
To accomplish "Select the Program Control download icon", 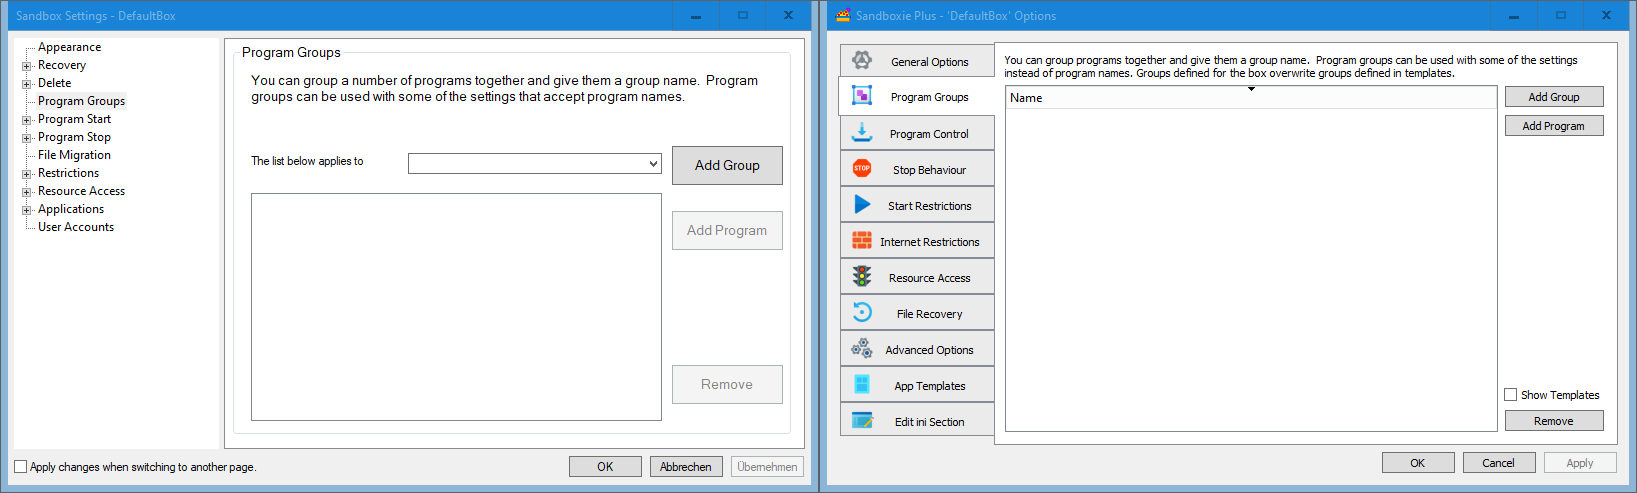I will [862, 133].
